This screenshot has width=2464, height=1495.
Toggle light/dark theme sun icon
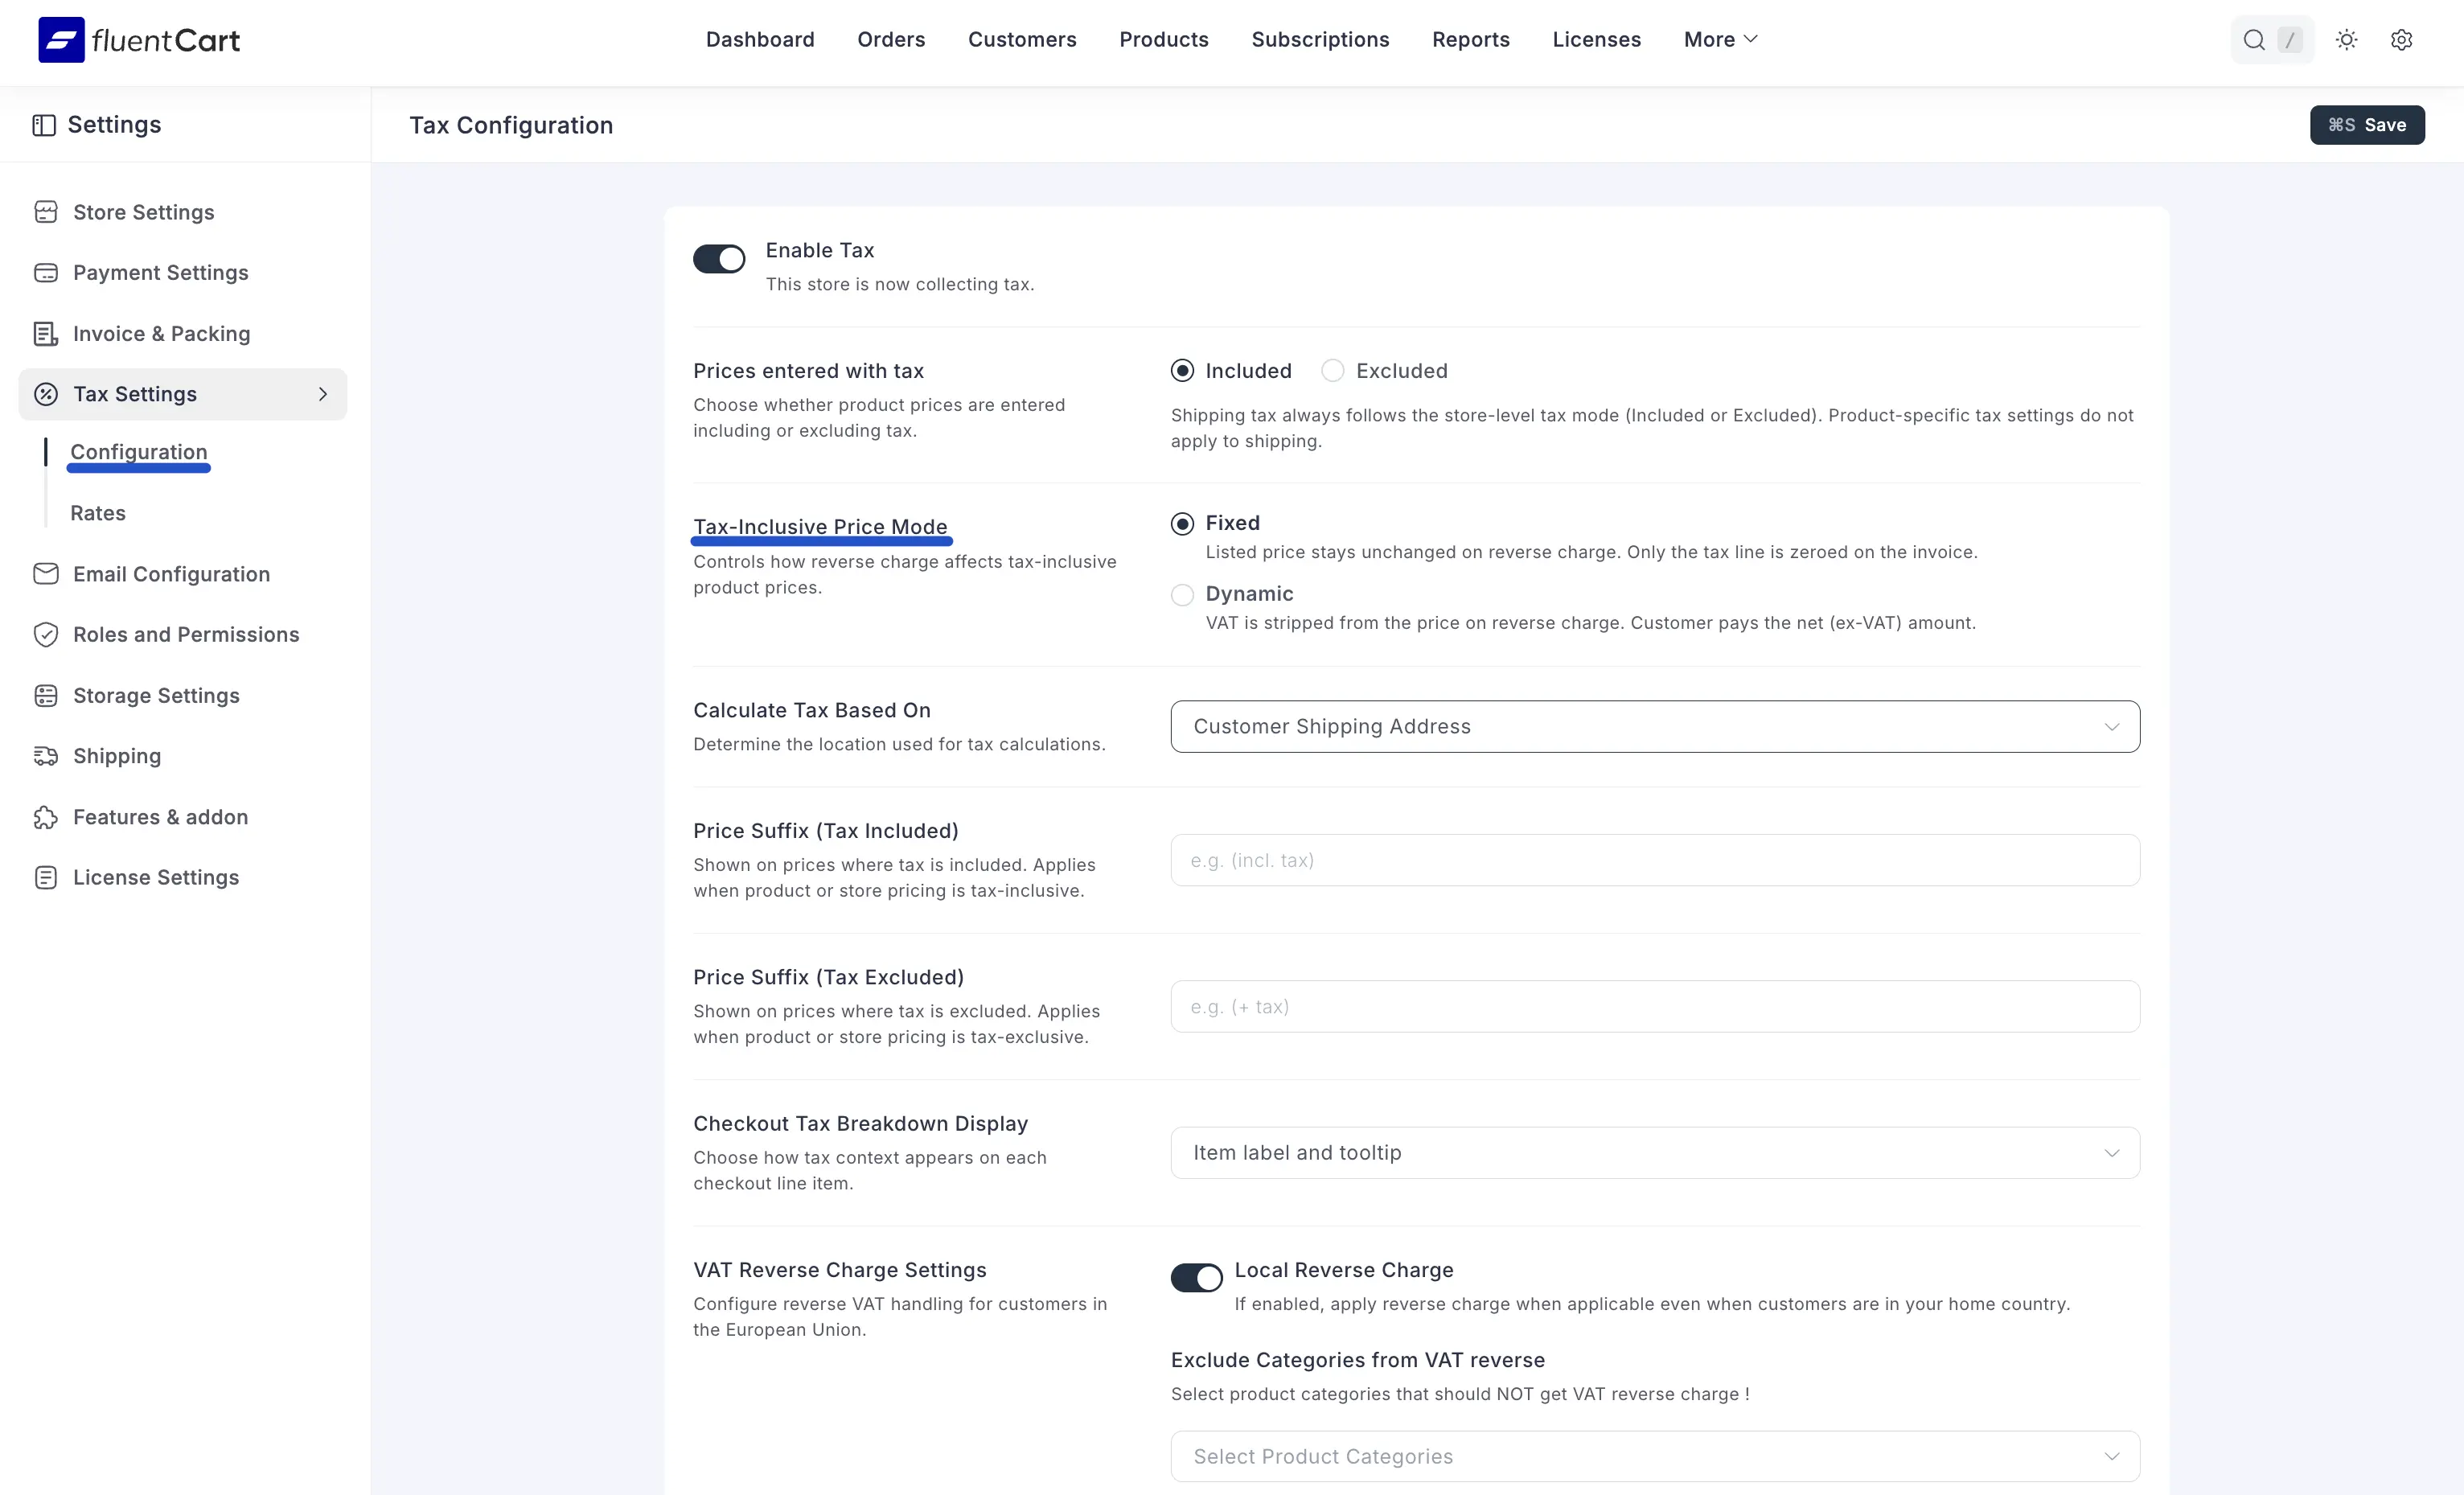click(2346, 40)
